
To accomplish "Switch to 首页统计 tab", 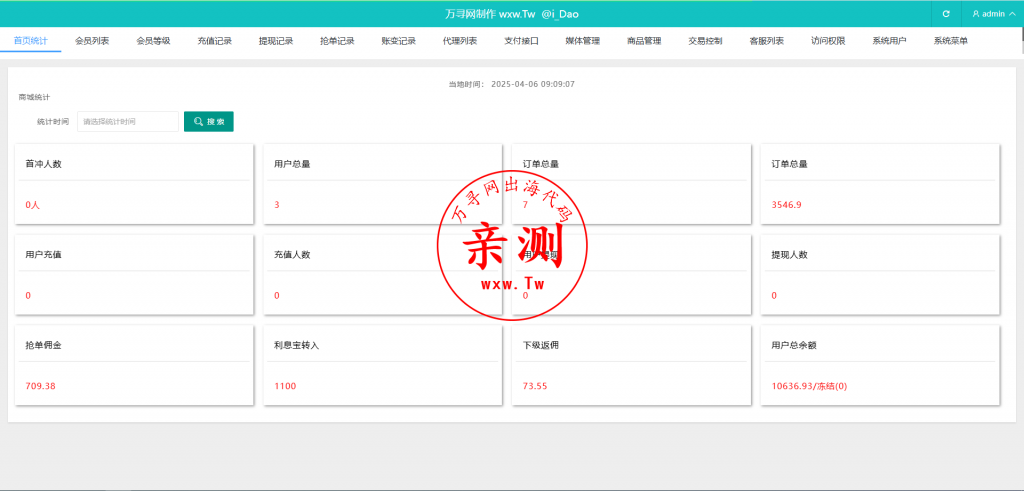I will click(31, 40).
